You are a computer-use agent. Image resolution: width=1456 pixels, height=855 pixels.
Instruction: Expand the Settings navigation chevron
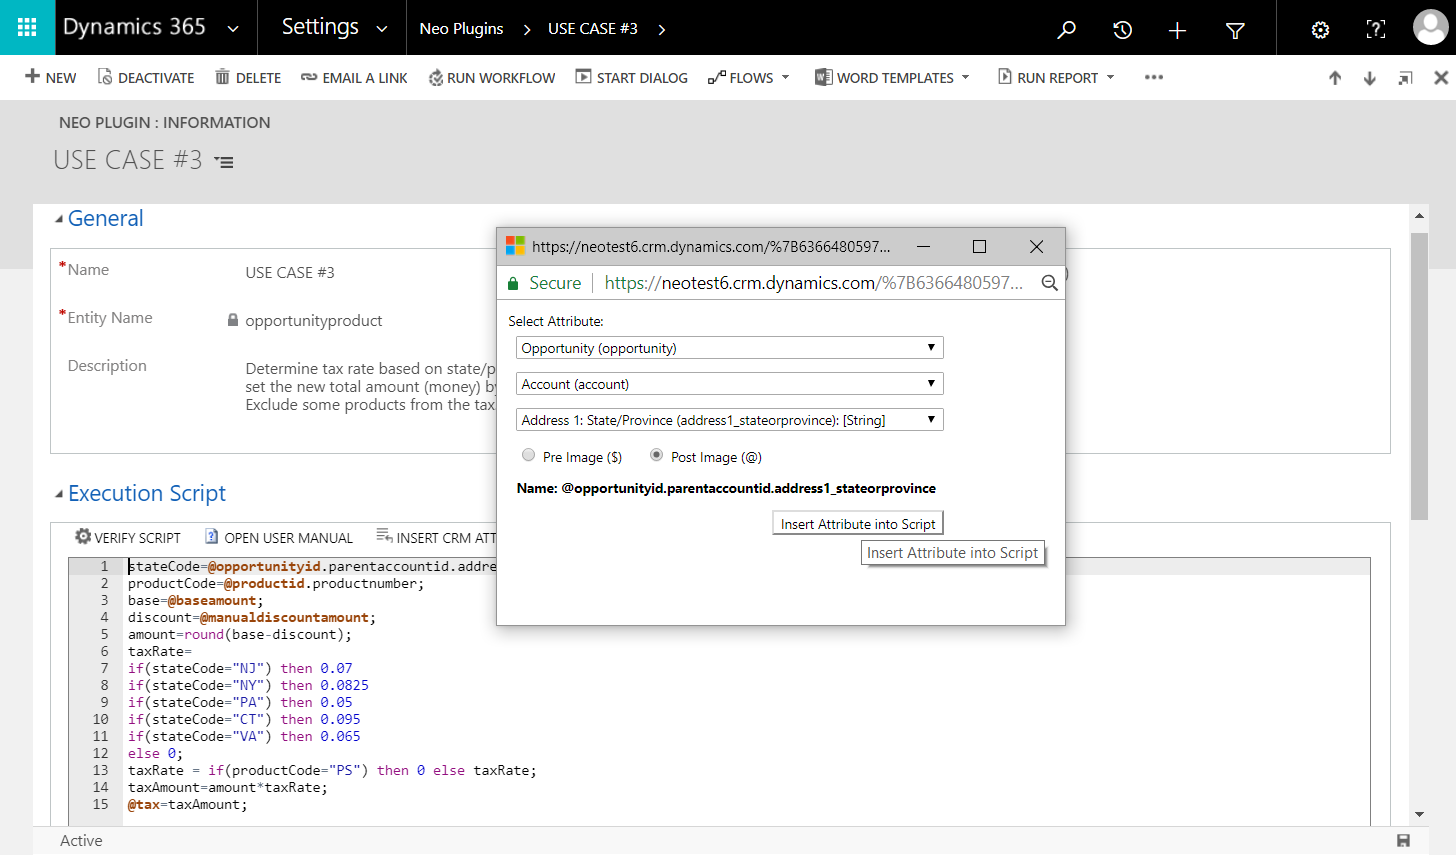coord(382,29)
